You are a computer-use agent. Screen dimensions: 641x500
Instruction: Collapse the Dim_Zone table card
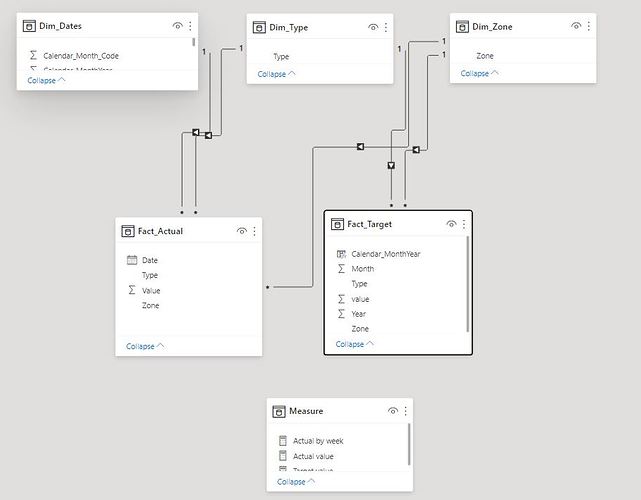[x=480, y=73]
